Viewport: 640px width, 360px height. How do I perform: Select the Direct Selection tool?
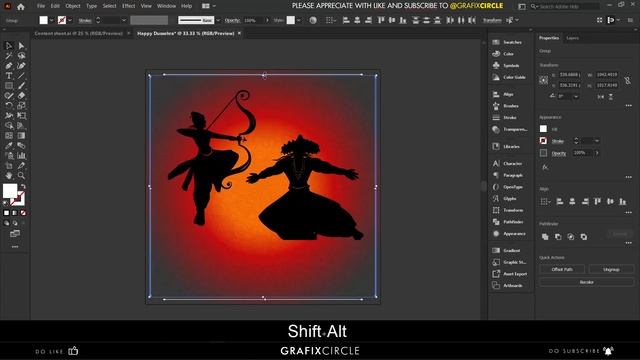pos(21,46)
